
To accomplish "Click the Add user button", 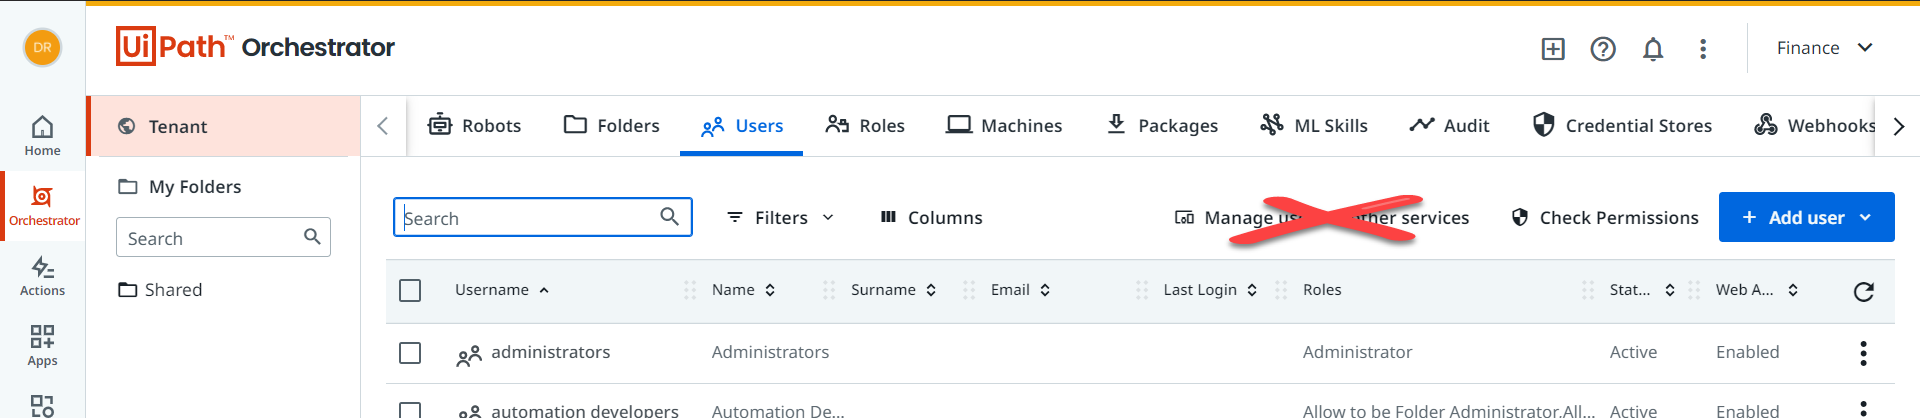I will [1806, 217].
